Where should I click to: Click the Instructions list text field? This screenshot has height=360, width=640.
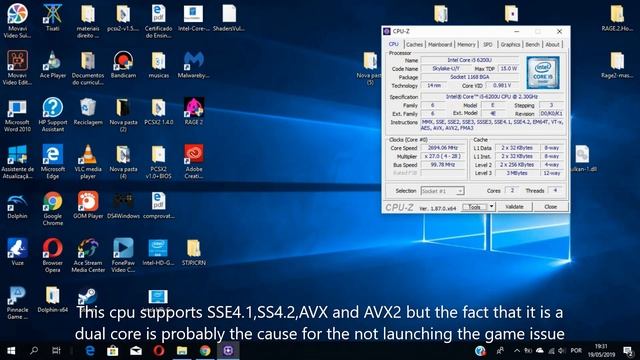click(x=493, y=125)
